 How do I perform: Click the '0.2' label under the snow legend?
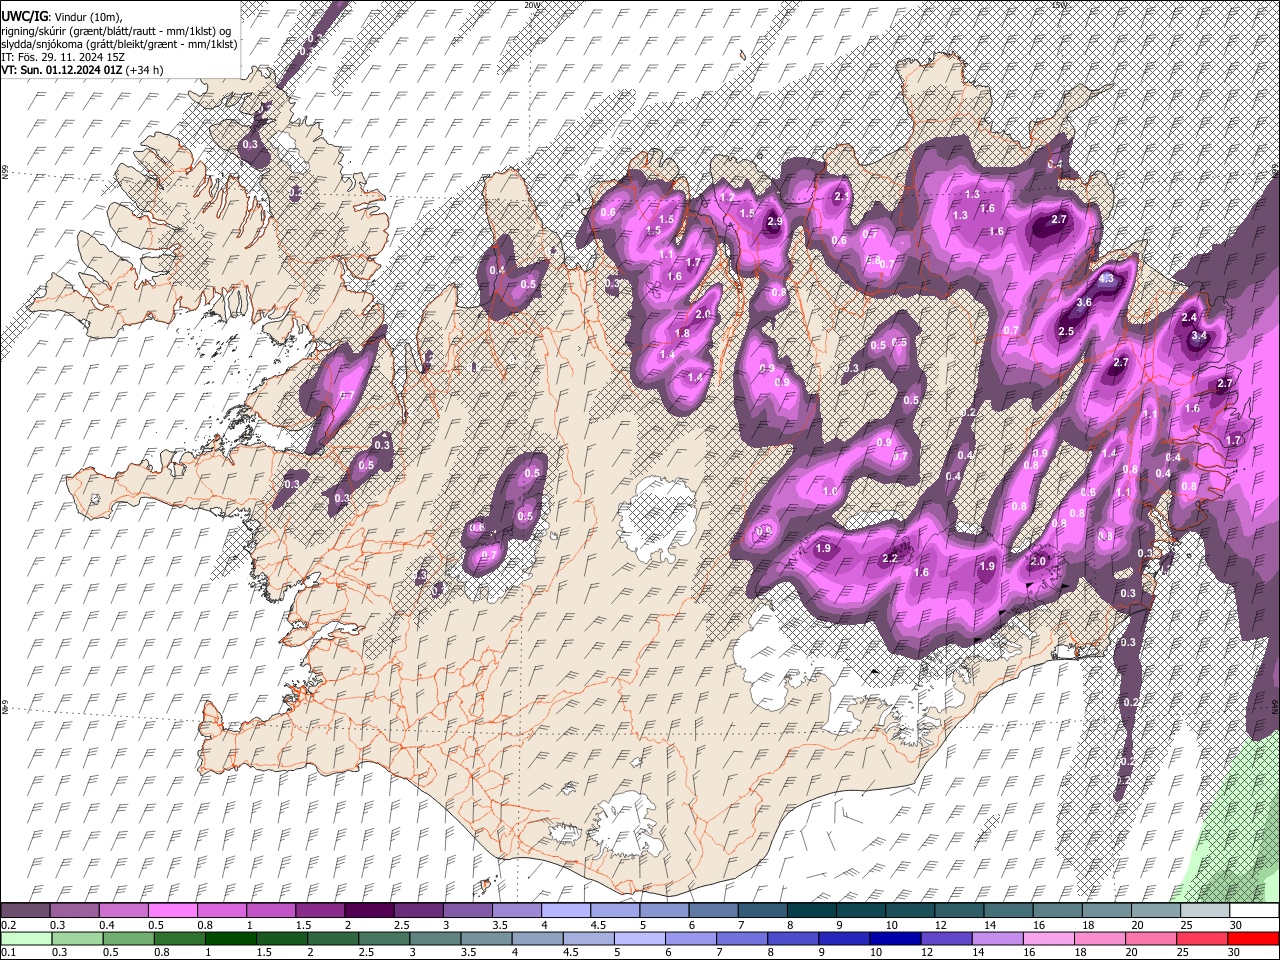pyautogui.click(x=9, y=926)
